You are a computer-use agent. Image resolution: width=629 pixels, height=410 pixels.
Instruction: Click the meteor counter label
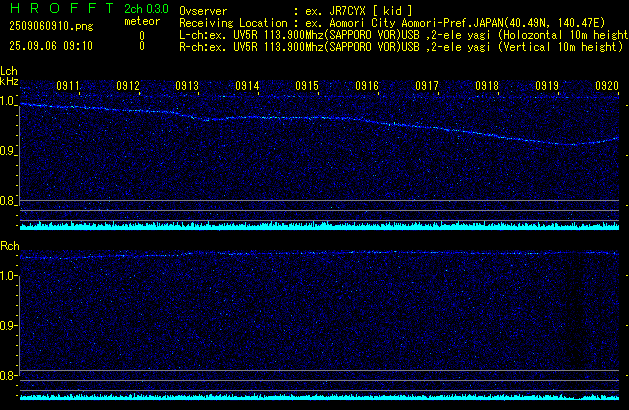click(x=142, y=21)
